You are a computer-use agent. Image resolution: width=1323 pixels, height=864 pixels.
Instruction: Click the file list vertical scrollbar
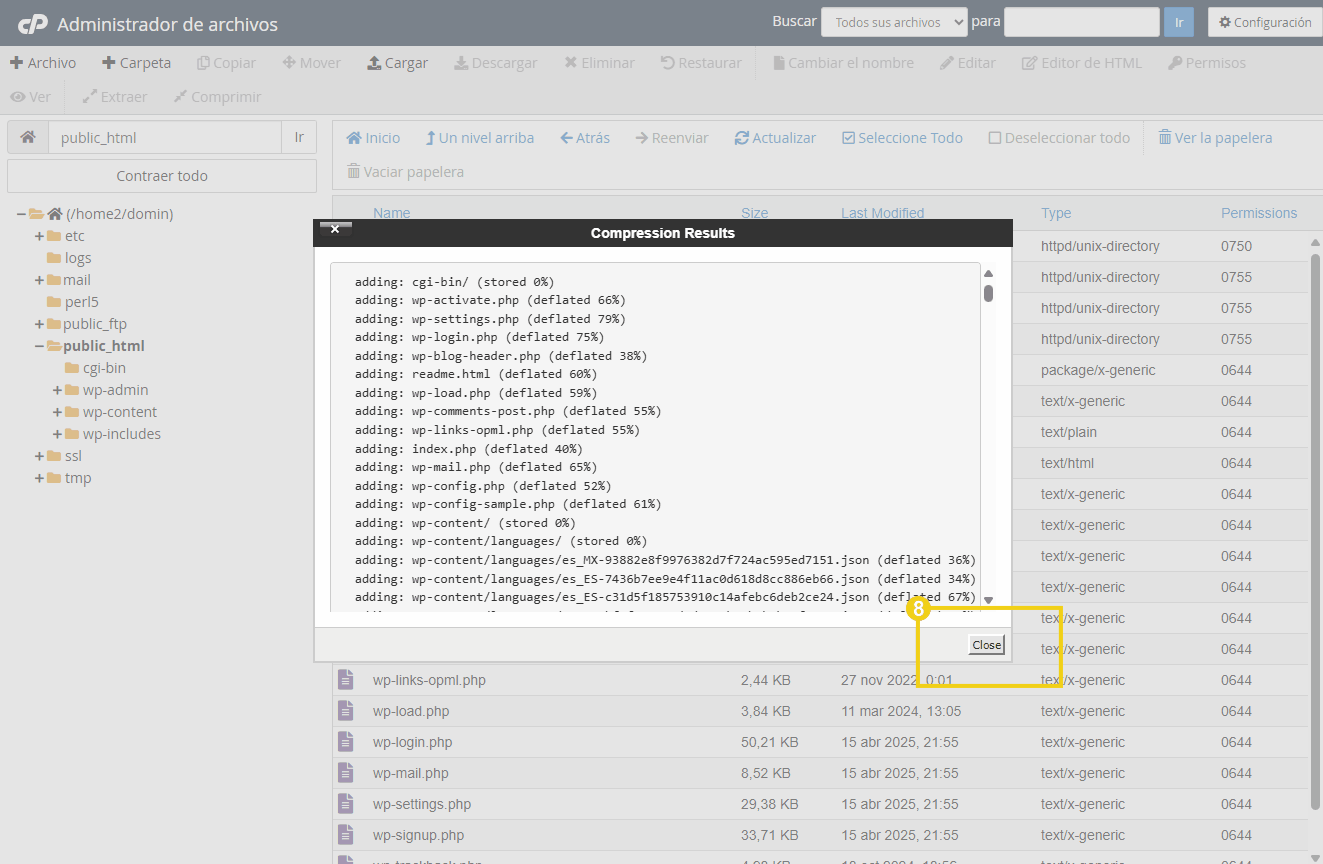point(1315,530)
